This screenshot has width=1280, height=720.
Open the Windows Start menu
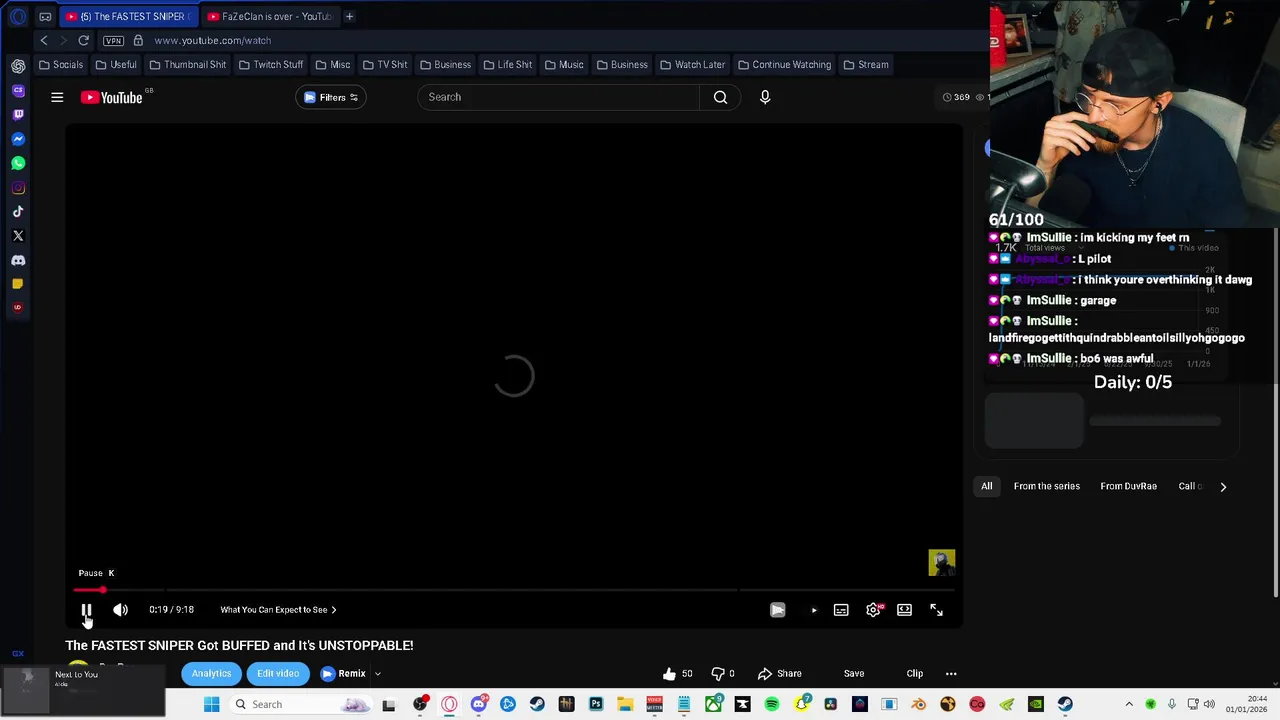click(211, 705)
